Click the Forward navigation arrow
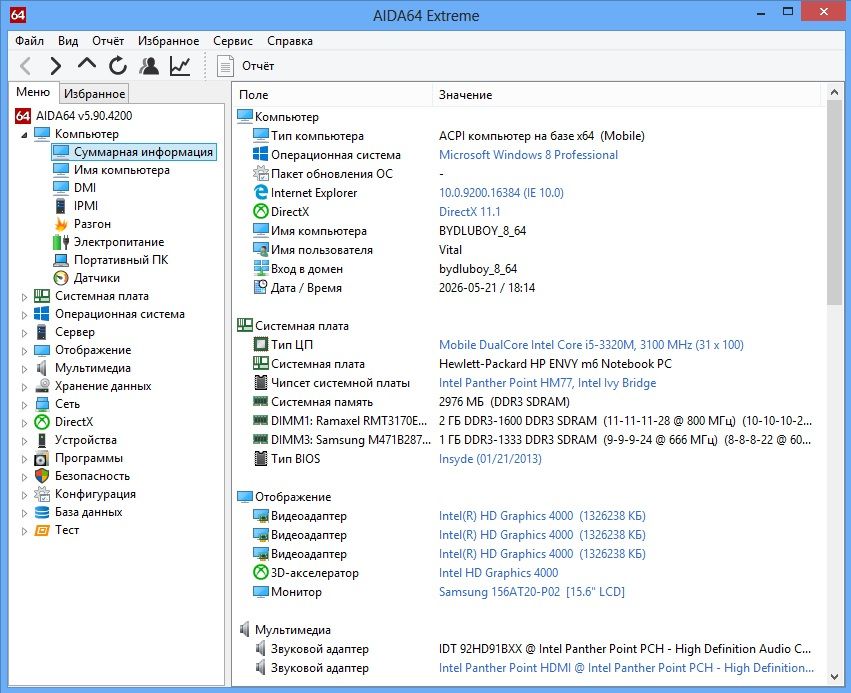Screen dimensions: 851x693 tap(55, 66)
